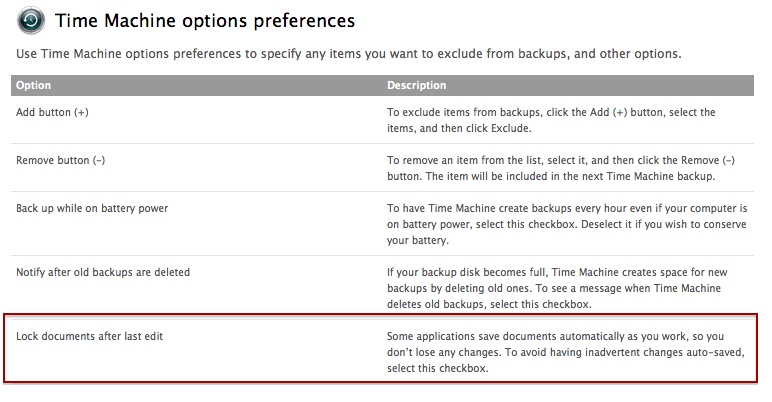
Task: Click the description about backups on battery power
Action: coord(560,224)
